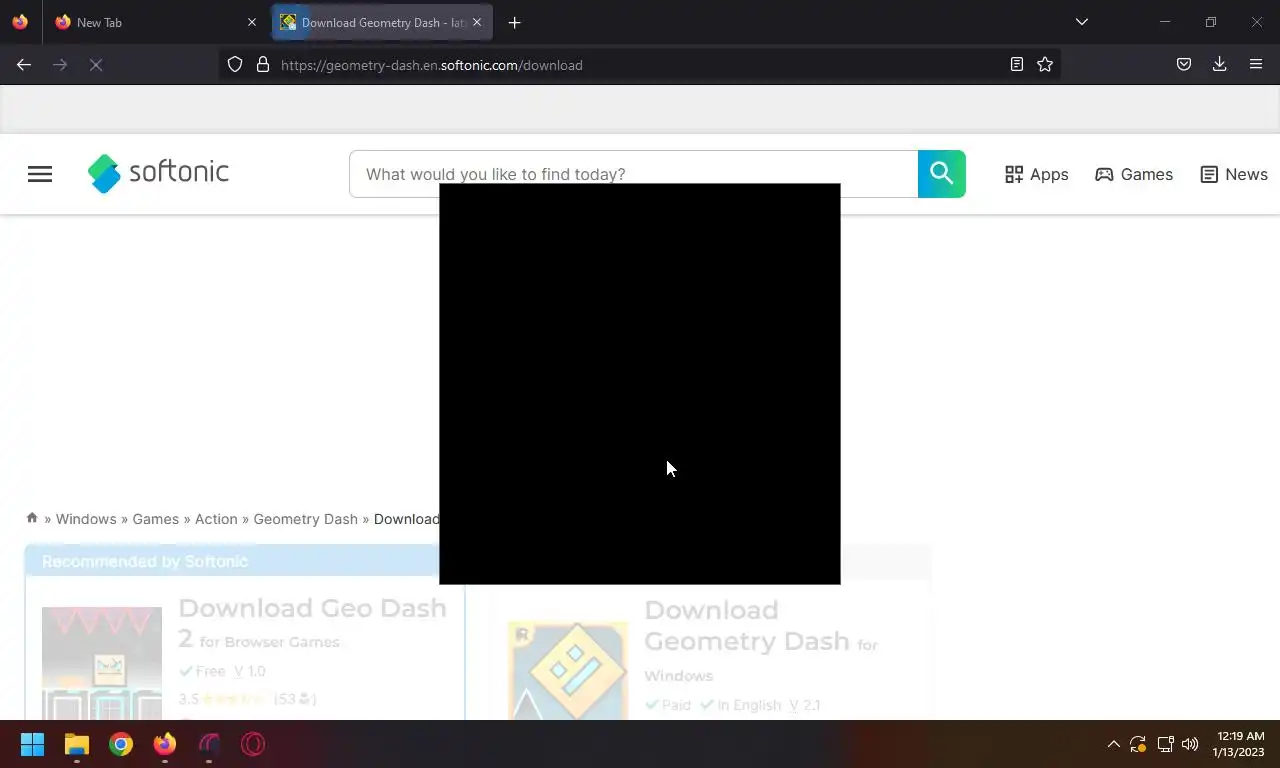The width and height of the screenshot is (1280, 768).
Task: Save page to Pocket
Action: pos(1184,65)
